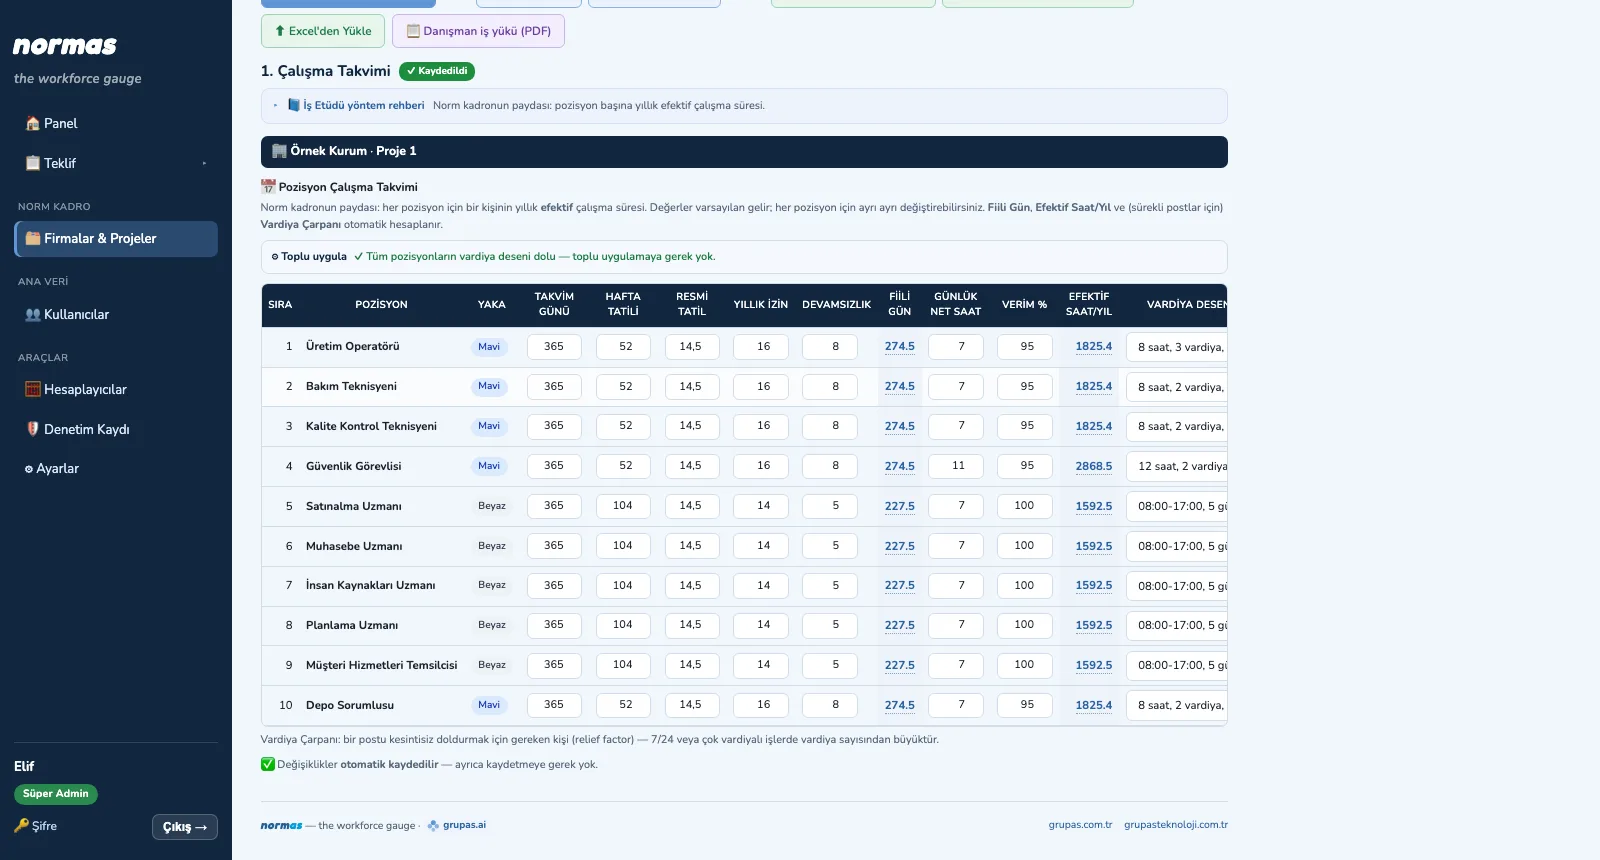Open Kullanıcılar users icon
Viewport: 1600px width, 860px height.
coord(33,315)
